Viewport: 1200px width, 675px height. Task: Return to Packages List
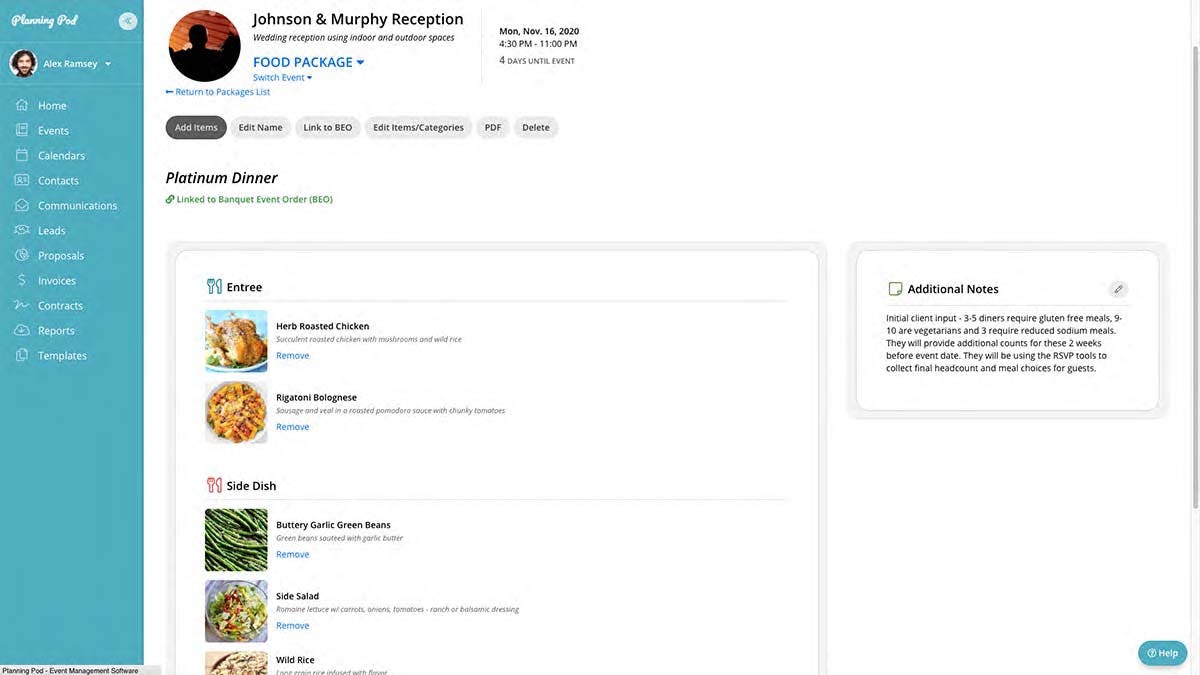tap(218, 92)
